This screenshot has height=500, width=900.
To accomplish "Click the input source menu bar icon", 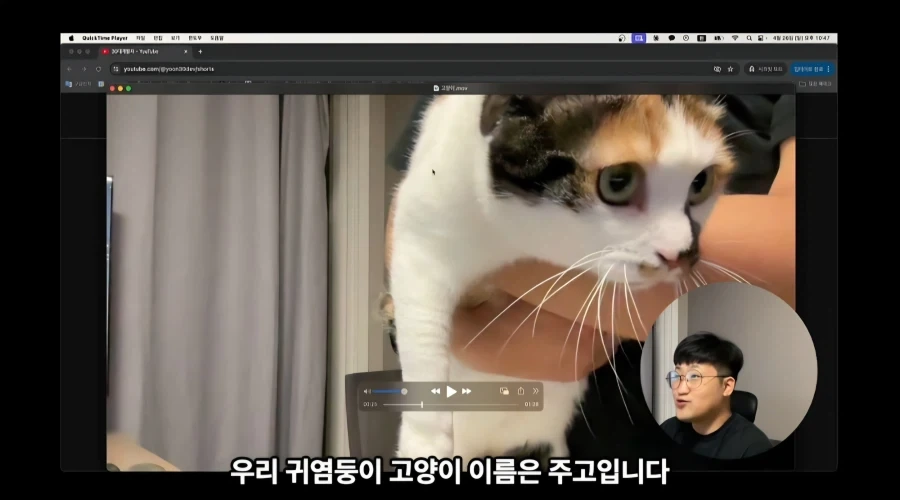I will tap(701, 38).
